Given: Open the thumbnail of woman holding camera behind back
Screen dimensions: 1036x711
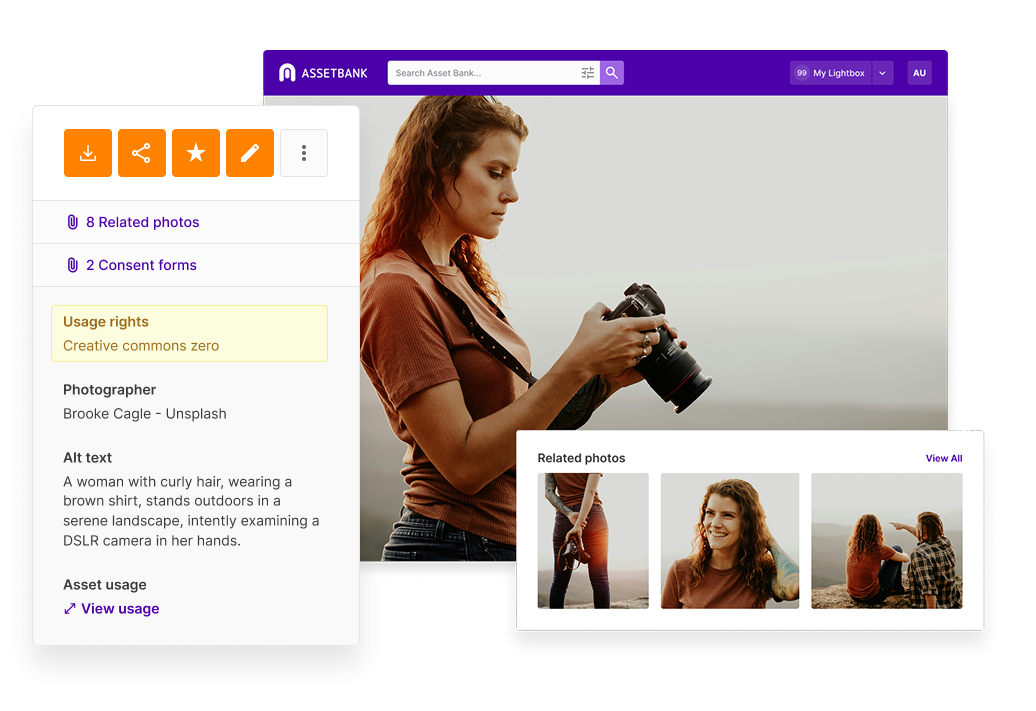Looking at the screenshot, I should click(593, 540).
